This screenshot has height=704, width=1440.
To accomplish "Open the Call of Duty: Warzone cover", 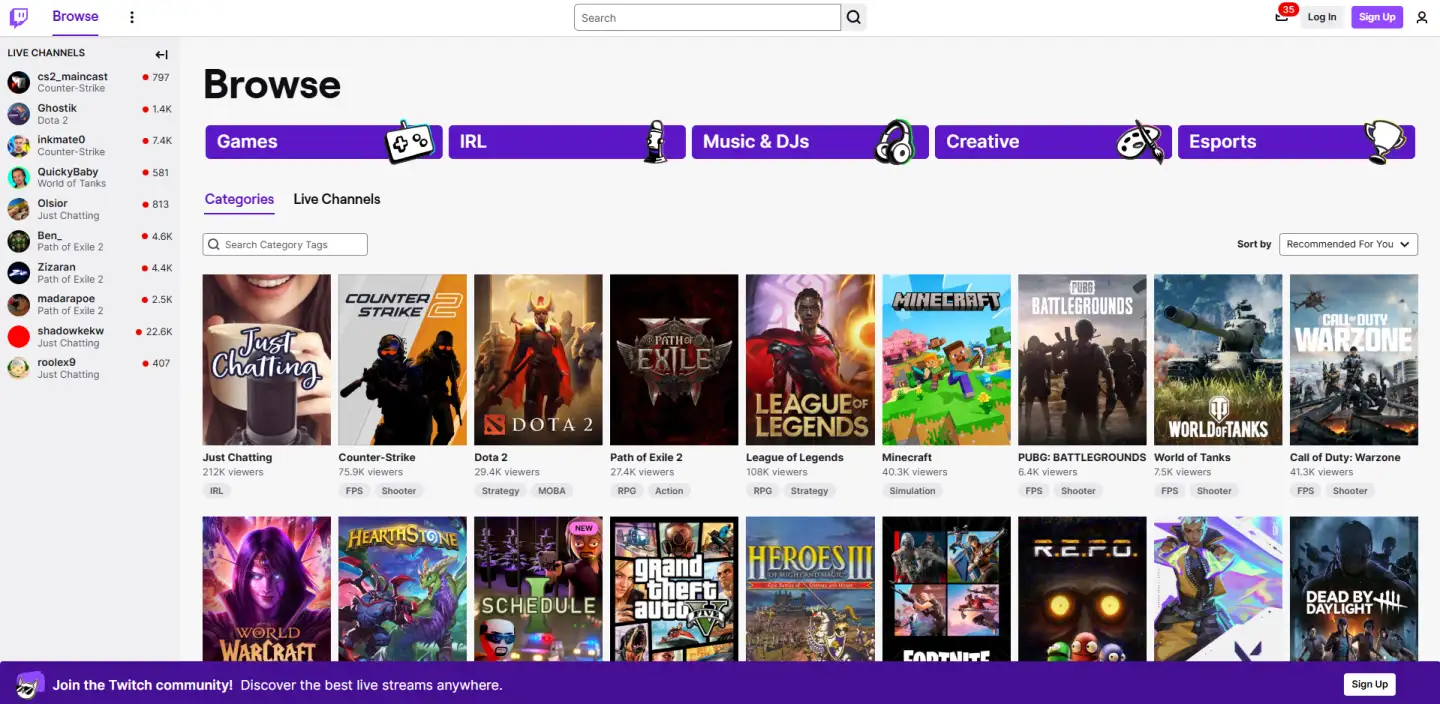I will click(x=1354, y=360).
